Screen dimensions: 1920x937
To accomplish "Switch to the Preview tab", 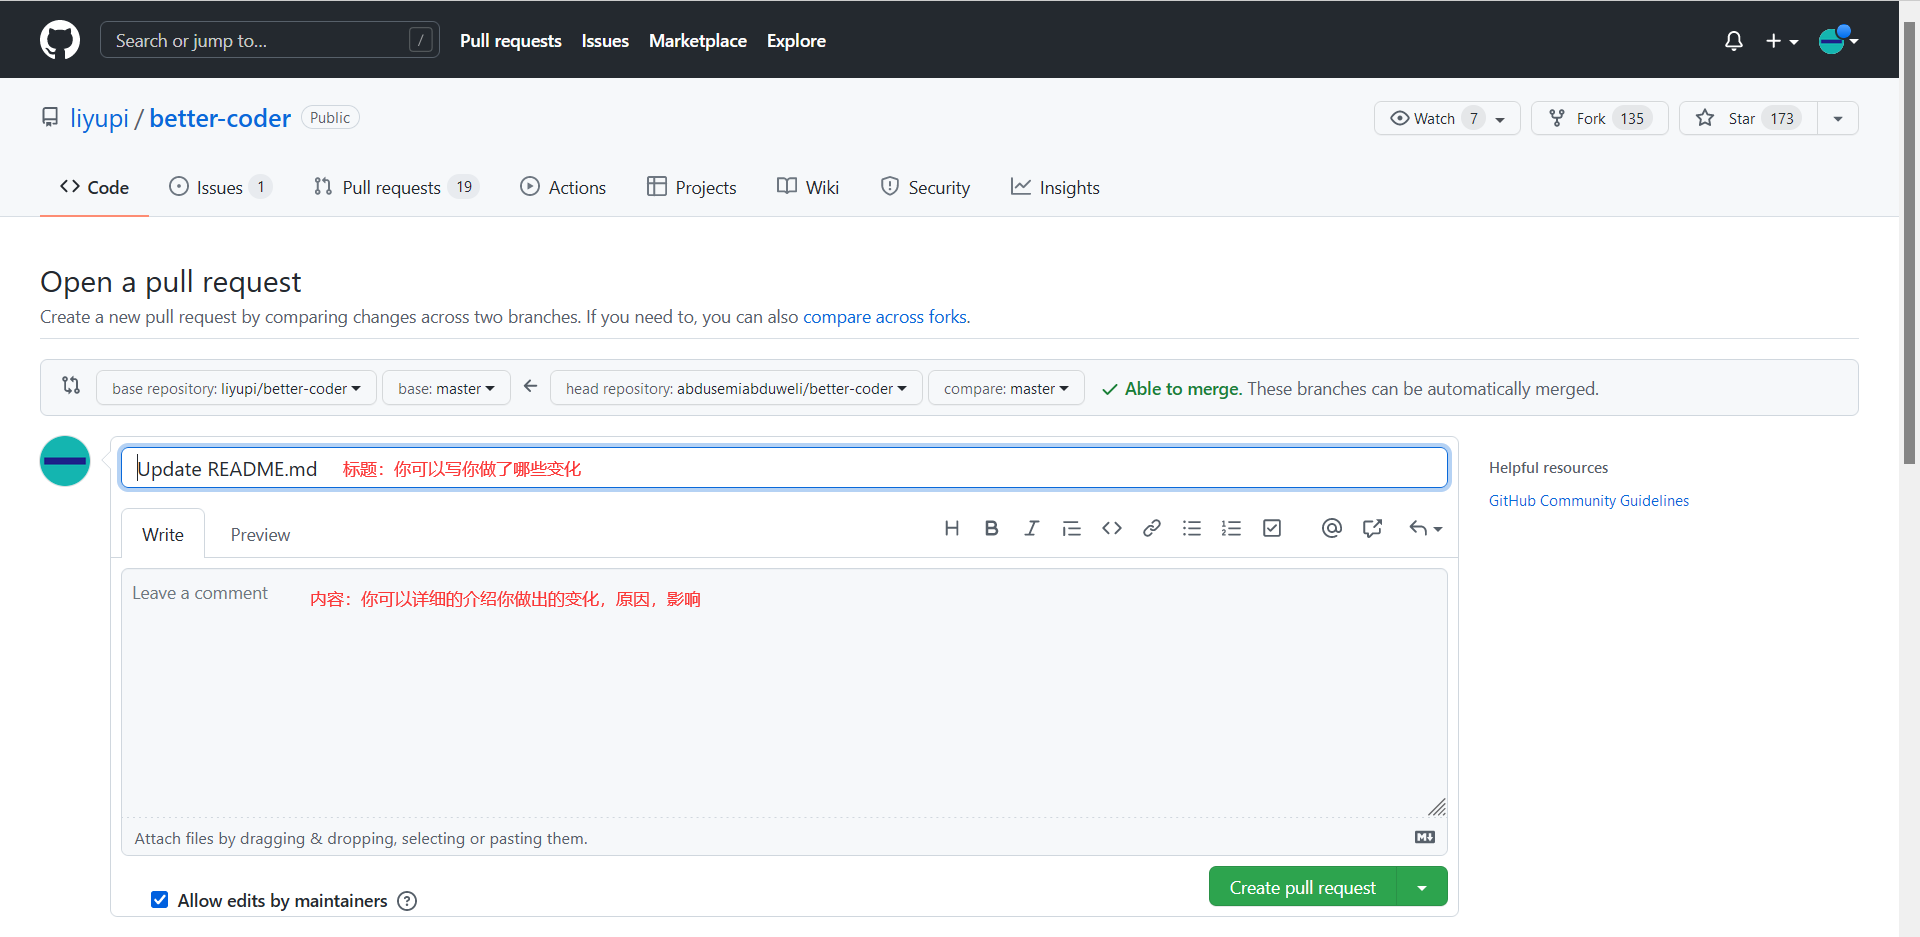I will click(260, 534).
